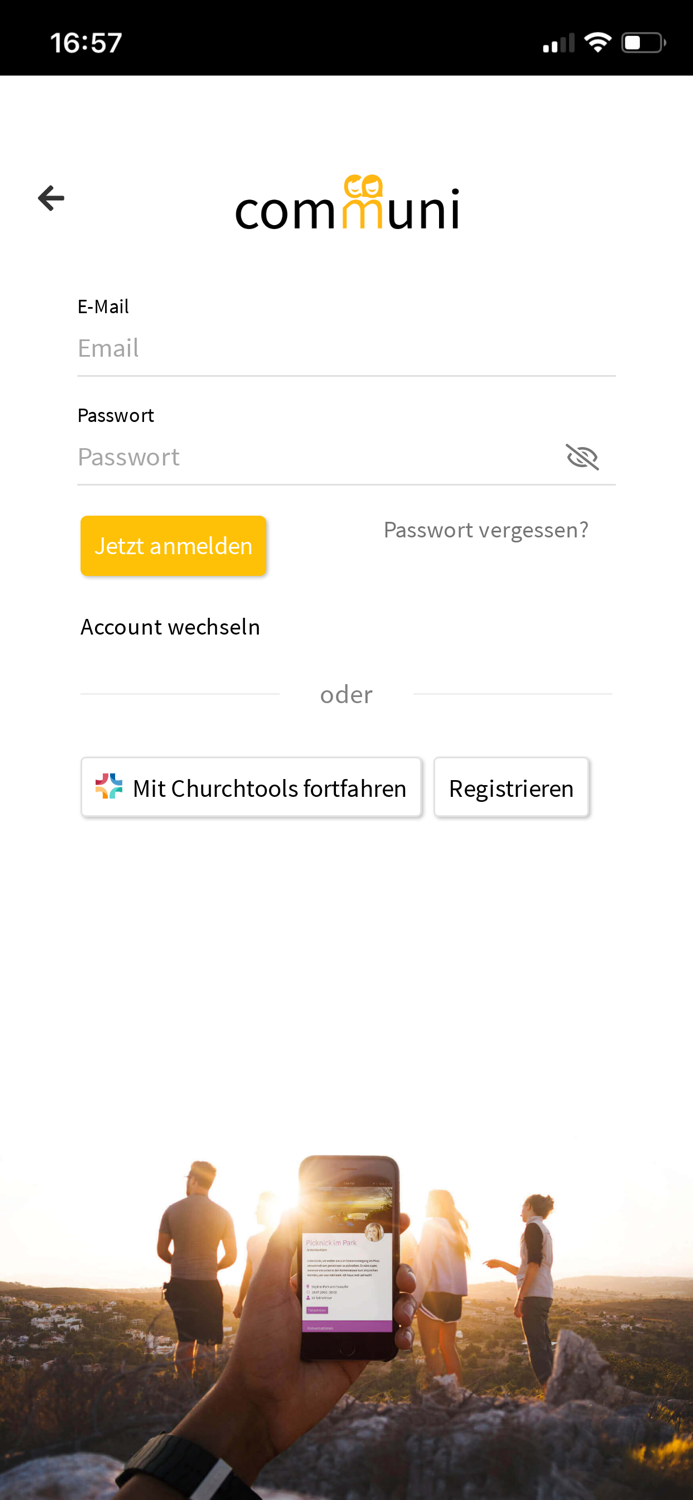The width and height of the screenshot is (693, 1500).
Task: Select the Churchtools cross icon
Action: pyautogui.click(x=108, y=787)
